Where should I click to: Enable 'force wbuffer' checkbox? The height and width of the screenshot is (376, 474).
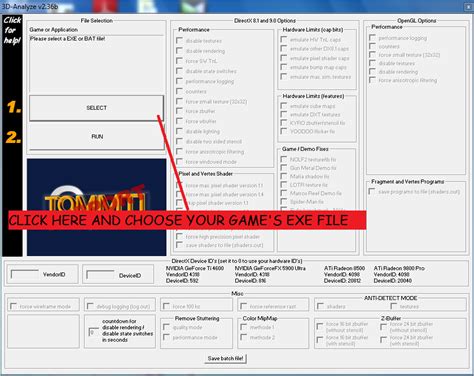(x=179, y=121)
